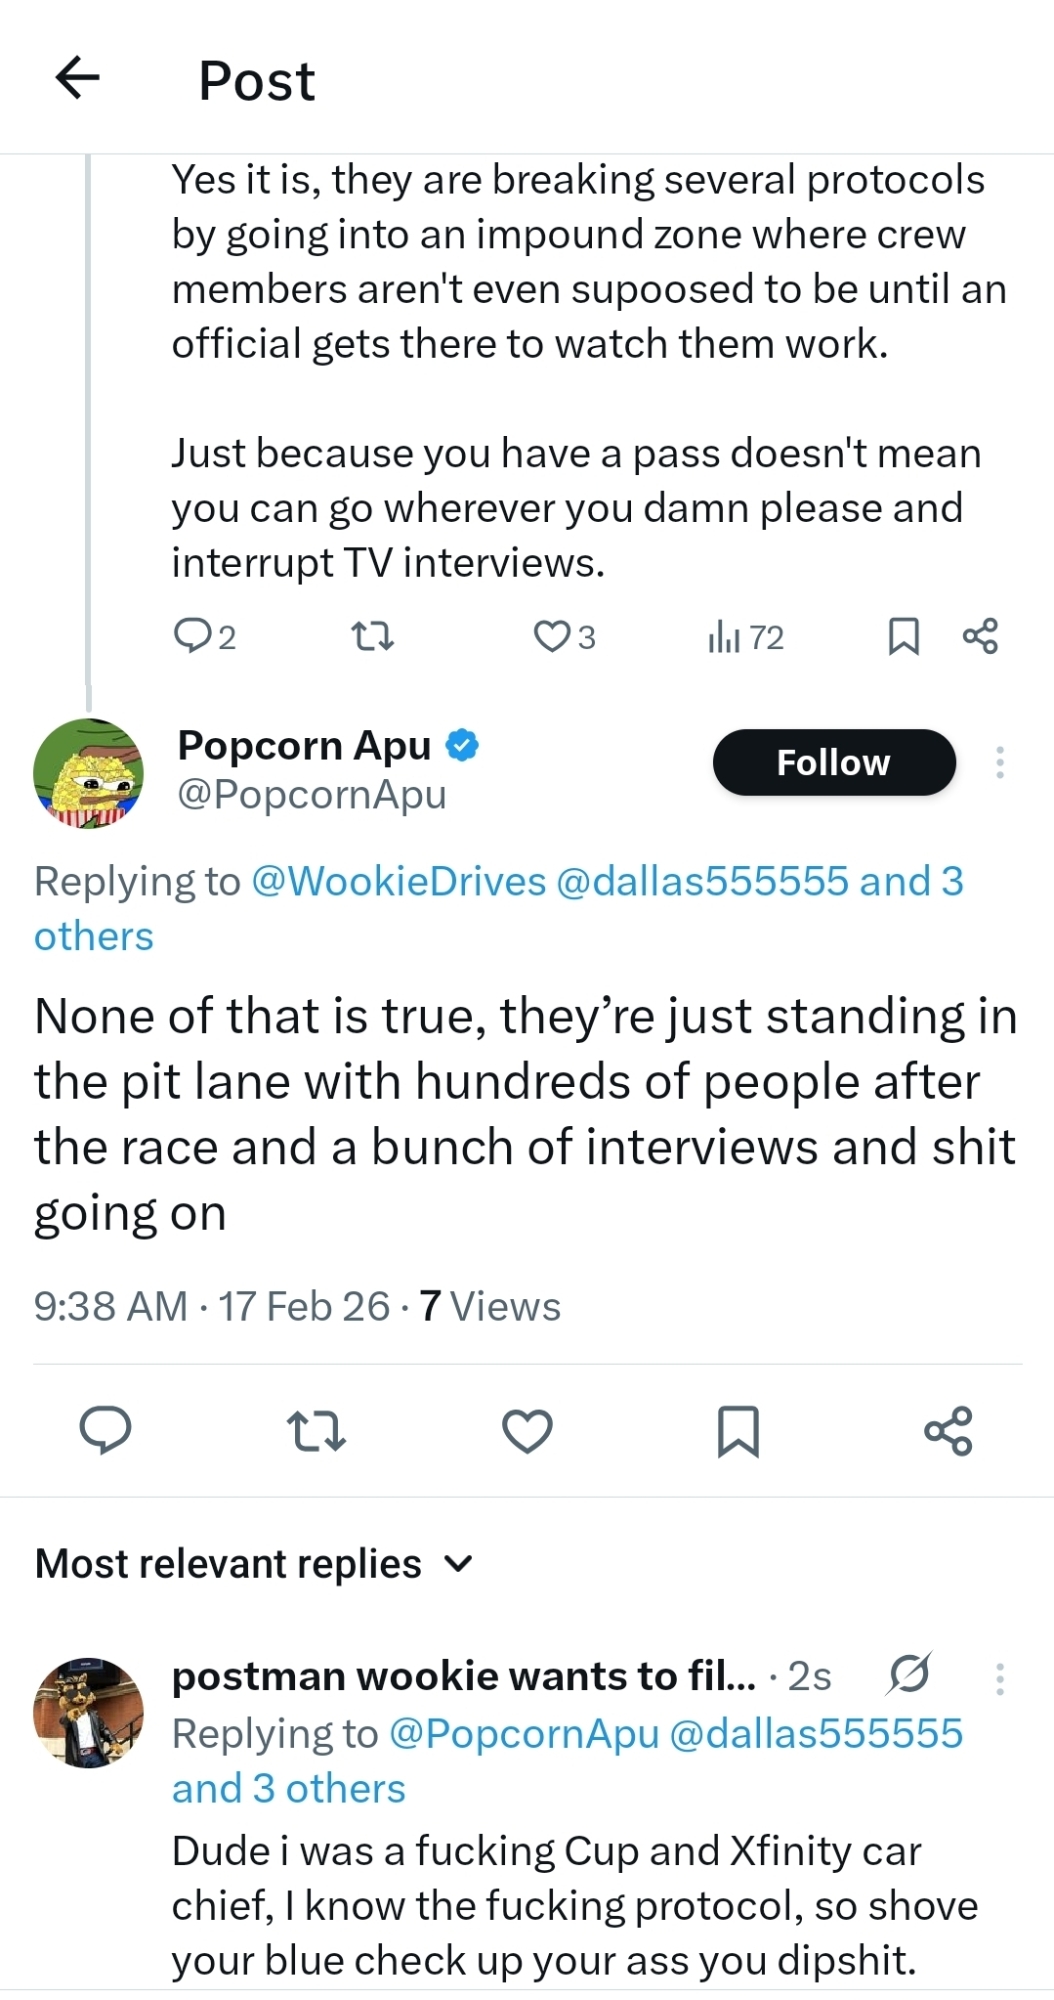This screenshot has width=1054, height=2000.
Task: Like the top tweet with 3 likes
Action: pyautogui.click(x=551, y=636)
